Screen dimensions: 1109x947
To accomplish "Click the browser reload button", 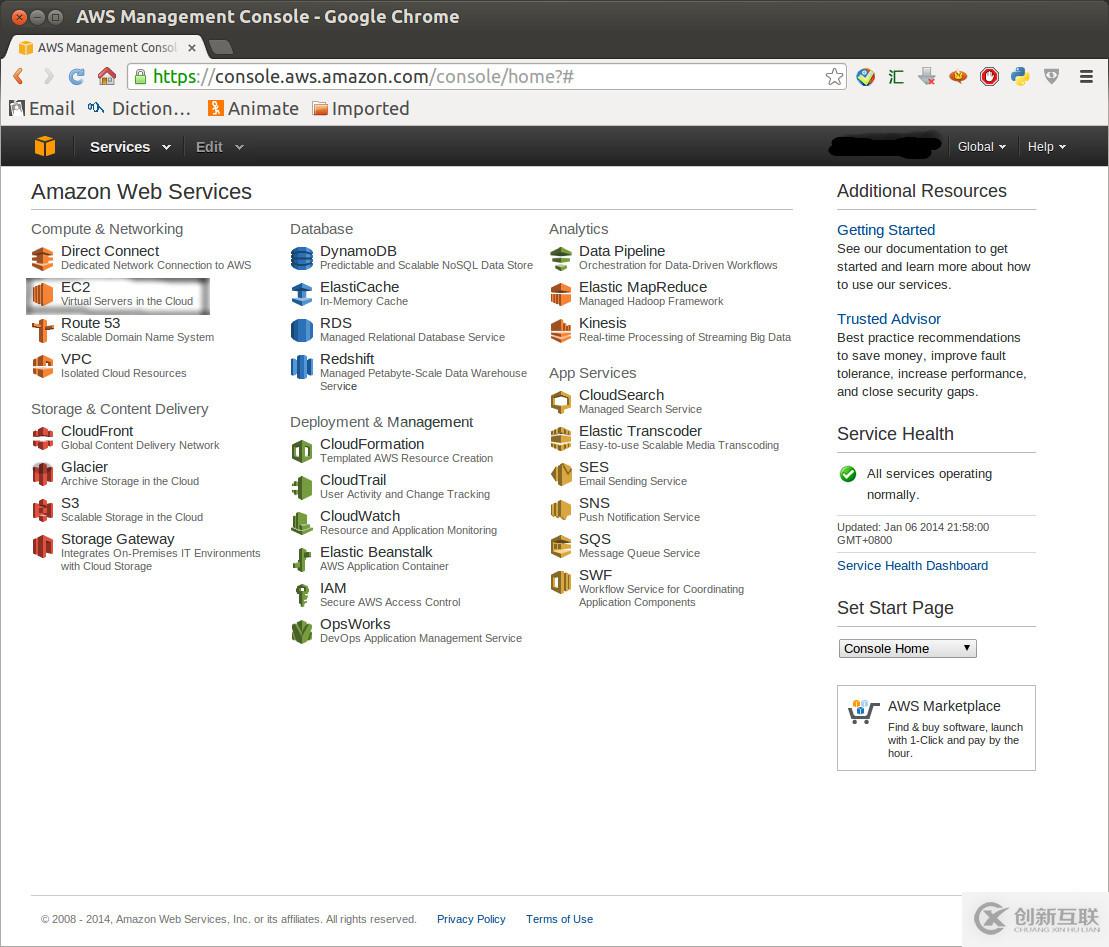I will click(76, 76).
